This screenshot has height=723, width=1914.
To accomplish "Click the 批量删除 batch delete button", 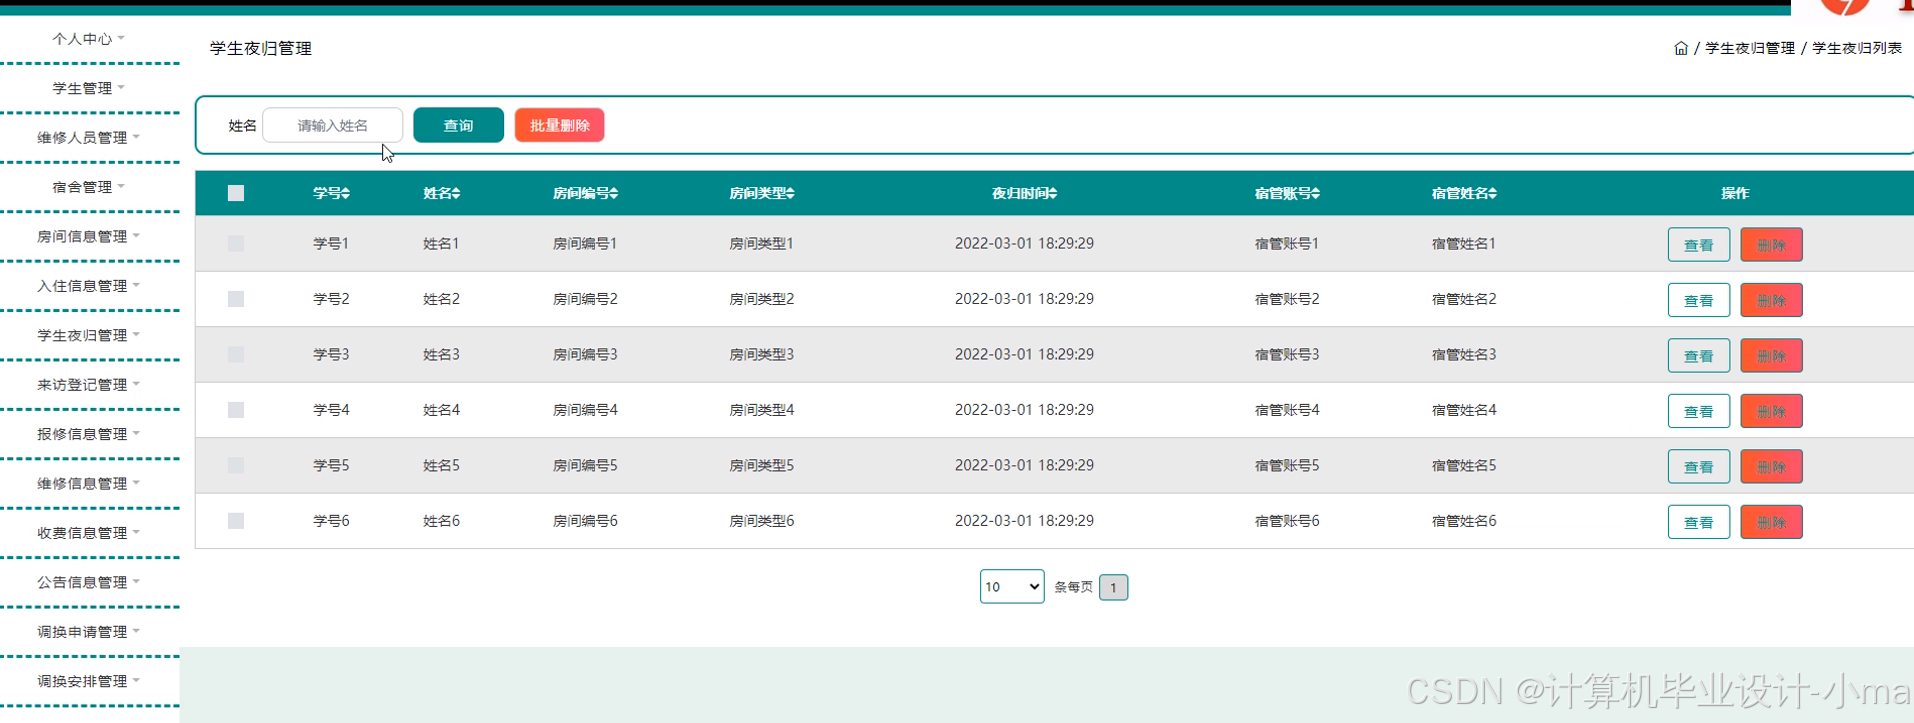I will [559, 125].
